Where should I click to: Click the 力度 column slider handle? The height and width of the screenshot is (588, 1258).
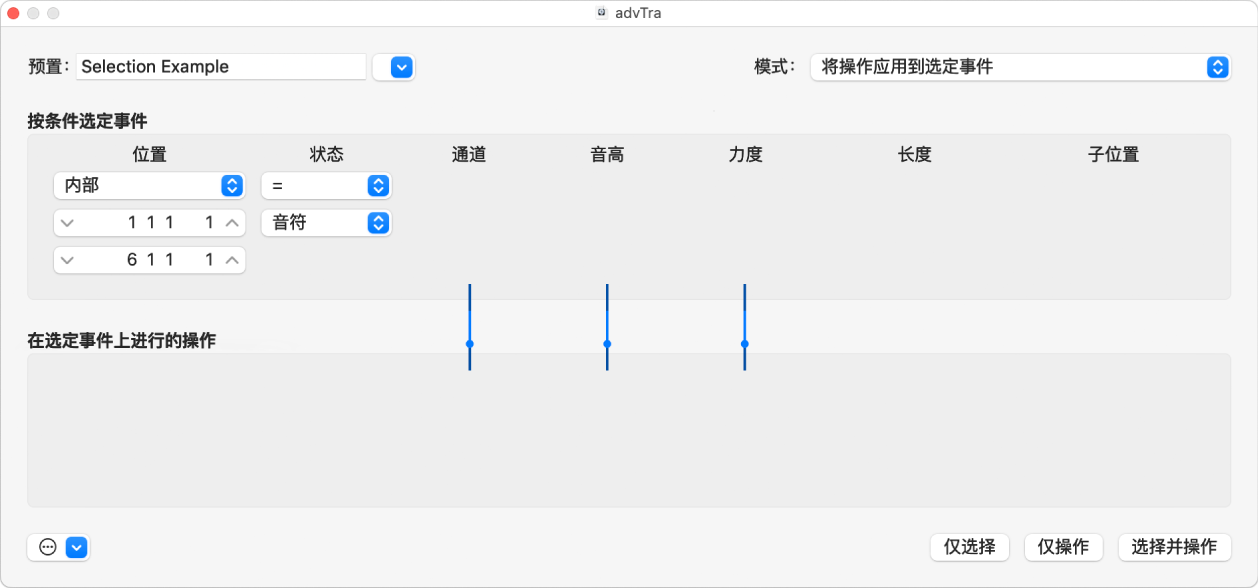coord(744,344)
